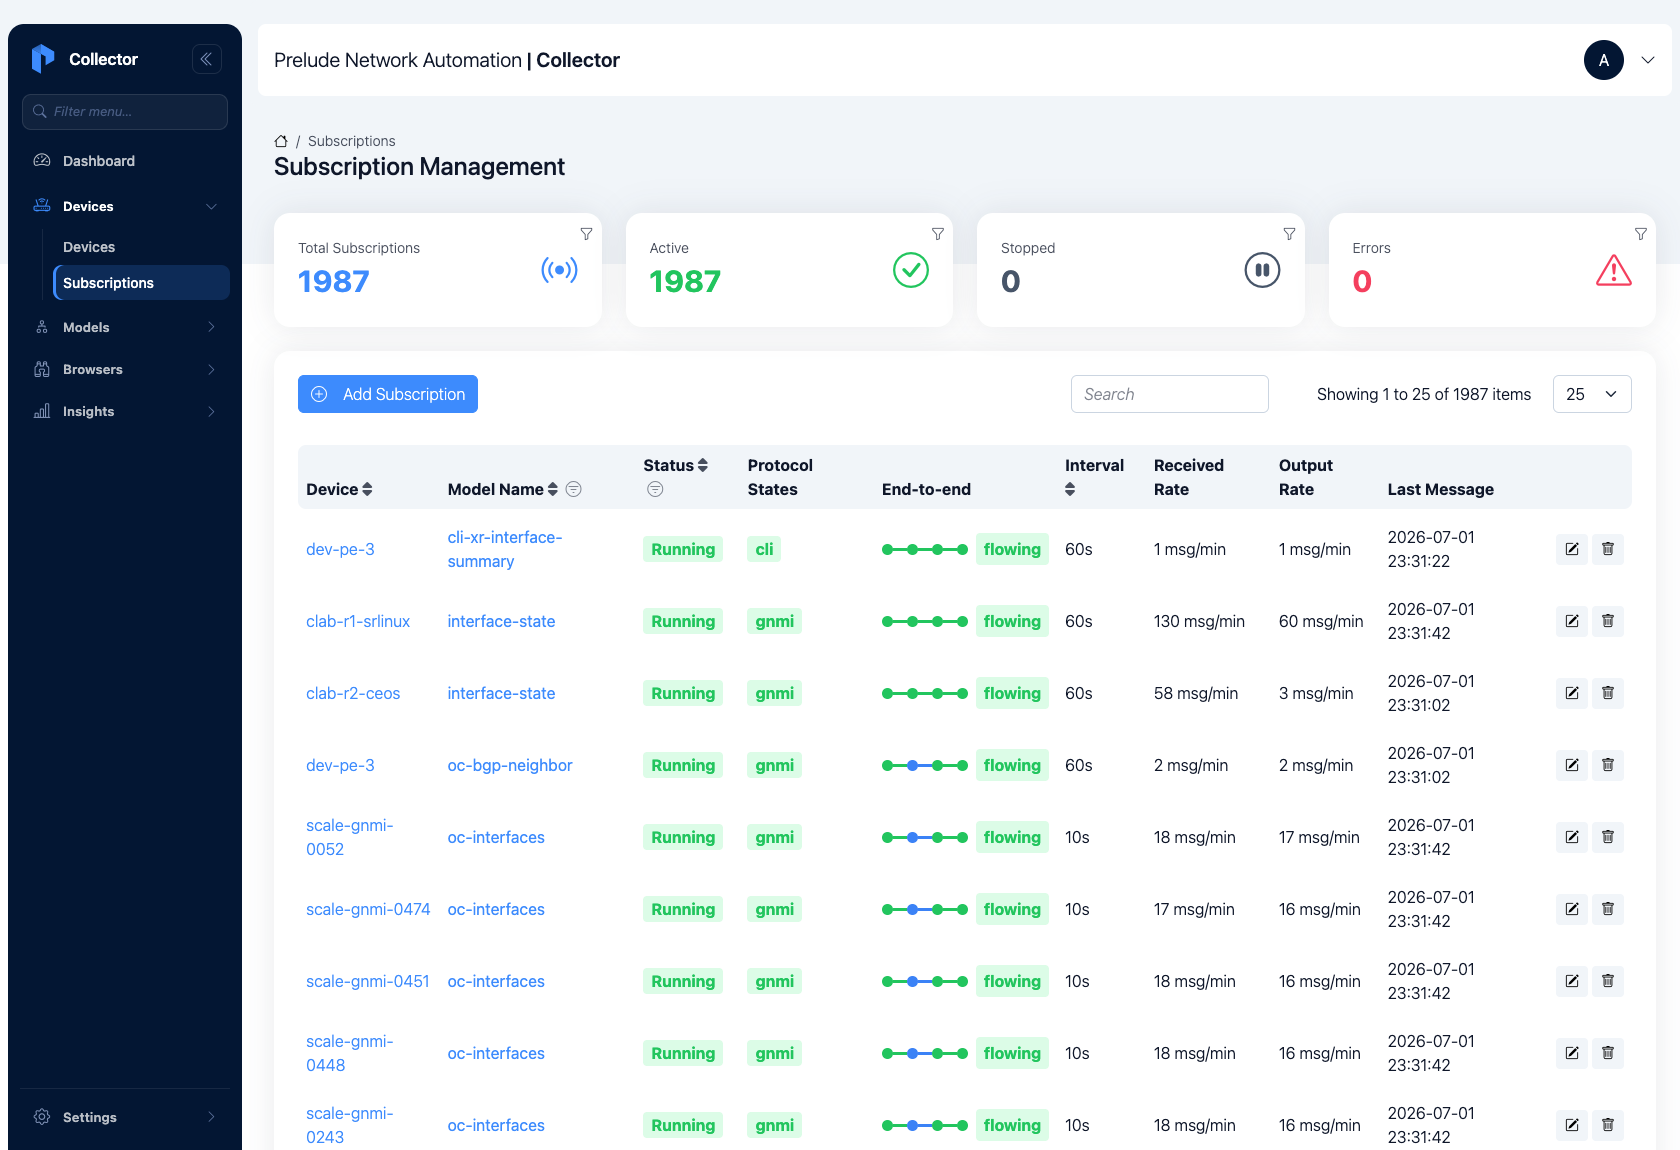Sort the table by Interval
Viewport: 1680px width, 1150px height.
(x=1070, y=489)
